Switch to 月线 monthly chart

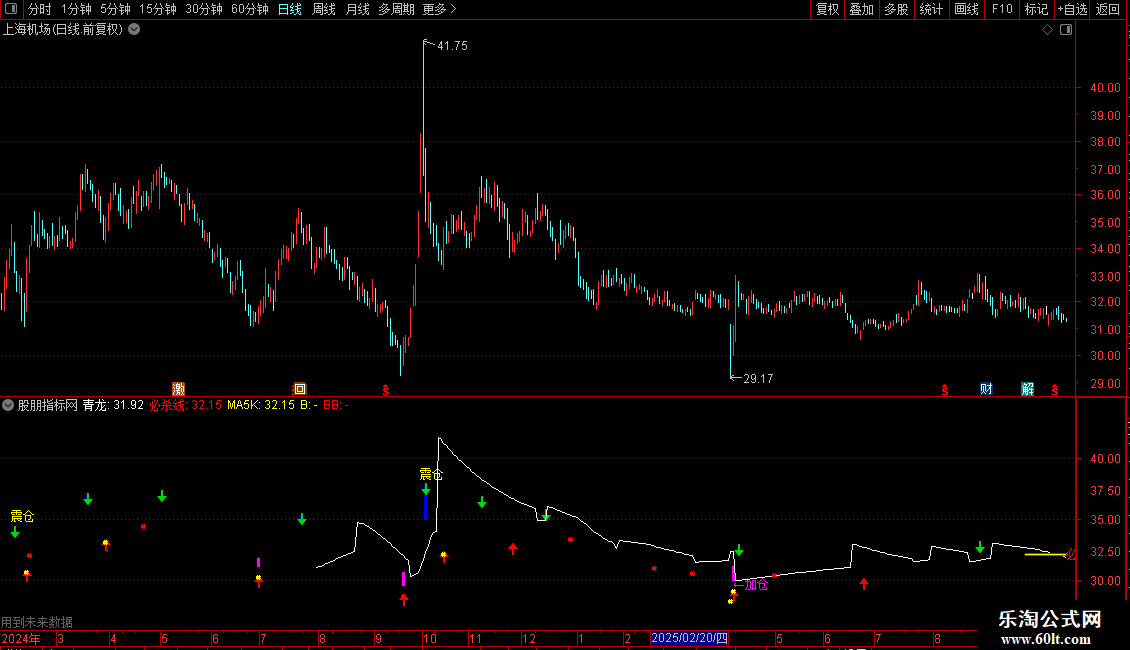click(x=357, y=9)
